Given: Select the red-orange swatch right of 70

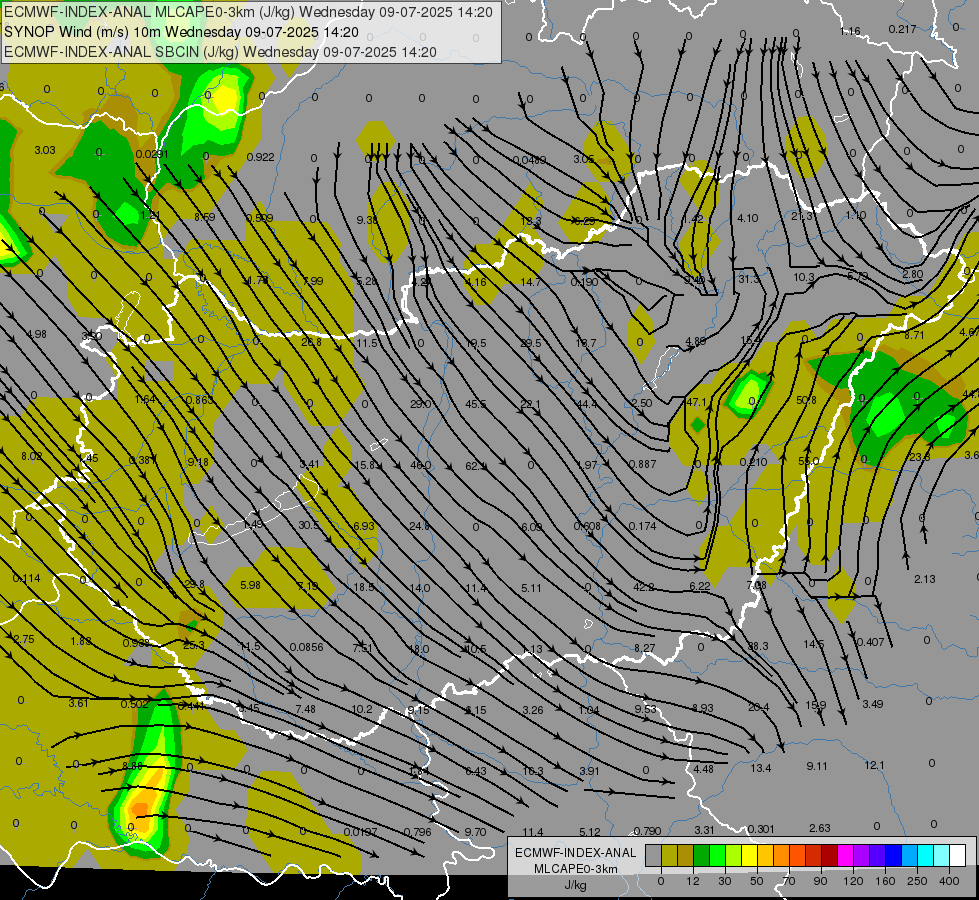Looking at the screenshot, I should pyautogui.click(x=797, y=855).
